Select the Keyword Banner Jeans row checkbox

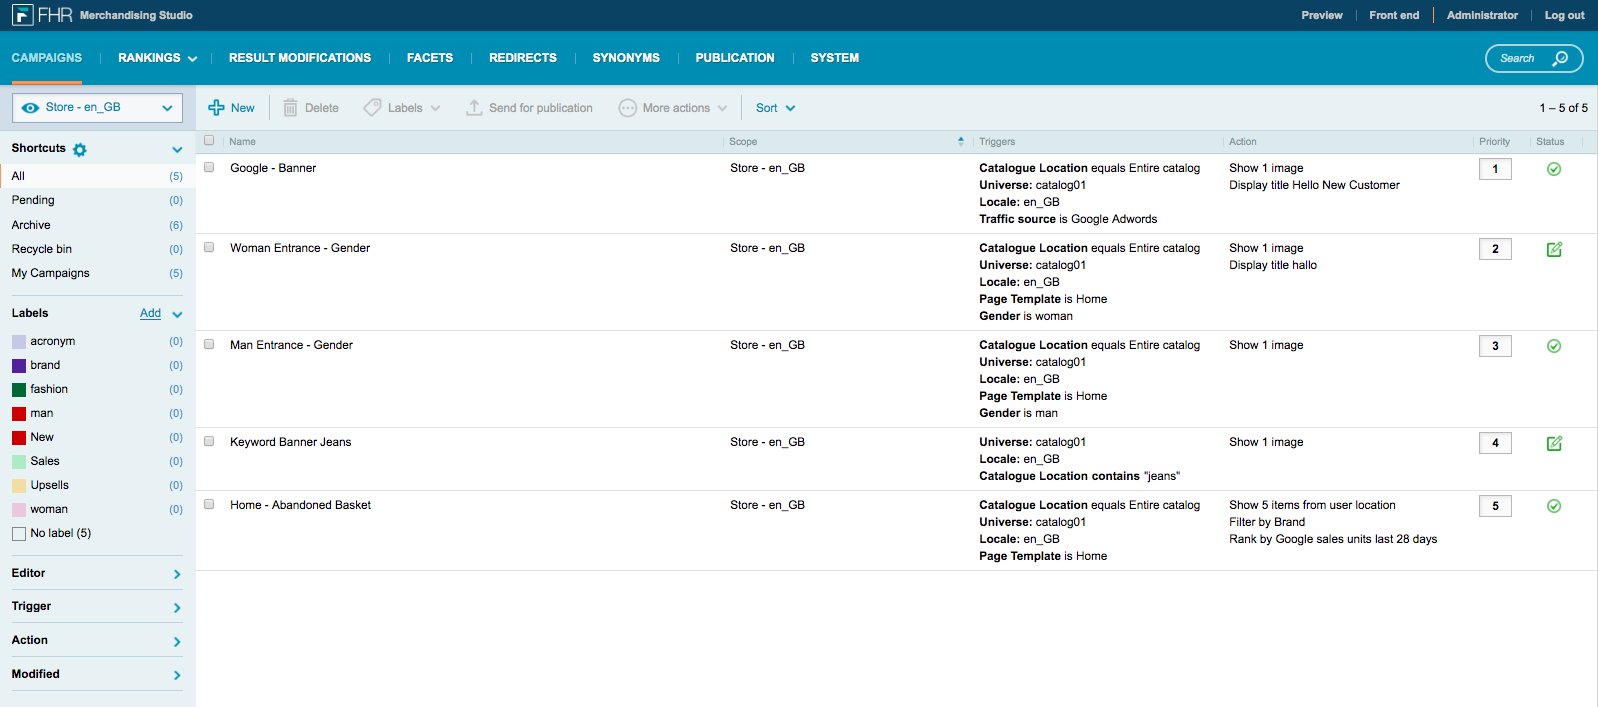(x=209, y=442)
